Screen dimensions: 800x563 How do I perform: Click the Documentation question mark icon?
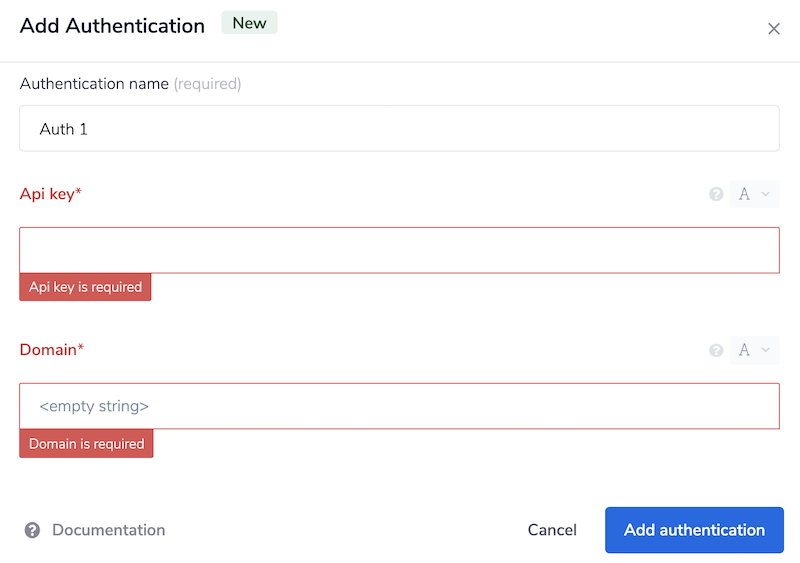[x=32, y=530]
